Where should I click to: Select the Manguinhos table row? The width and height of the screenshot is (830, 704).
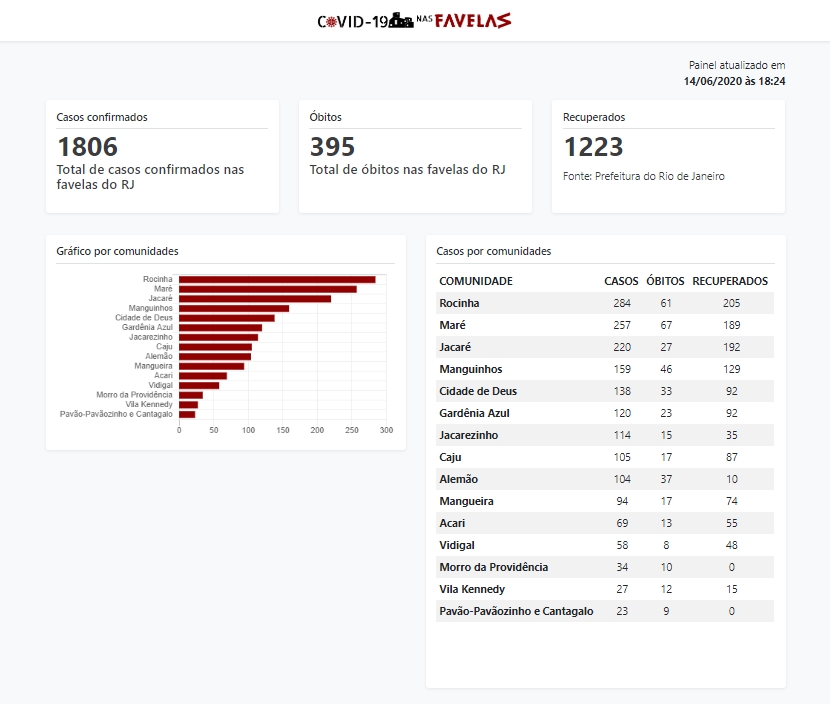(x=604, y=369)
